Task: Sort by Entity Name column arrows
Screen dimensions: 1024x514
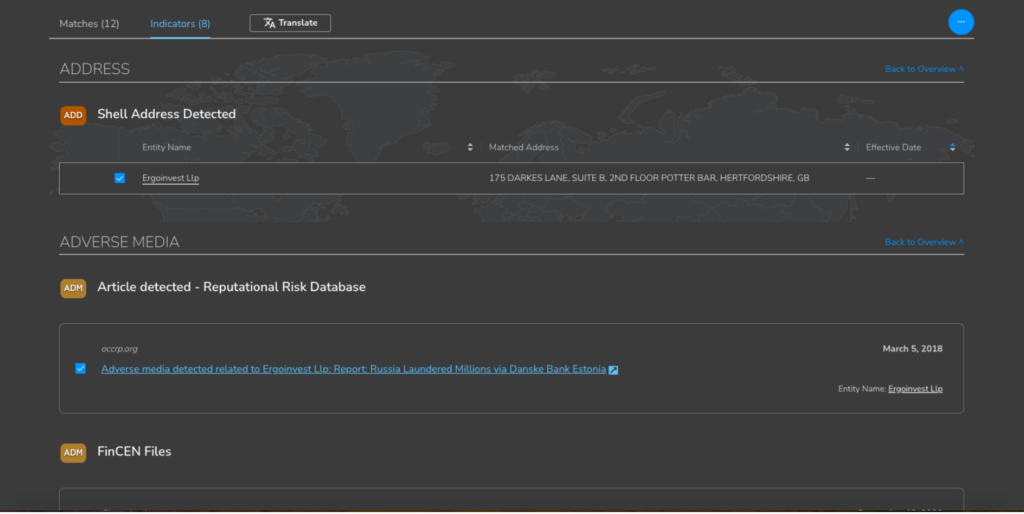Action: pos(470,148)
